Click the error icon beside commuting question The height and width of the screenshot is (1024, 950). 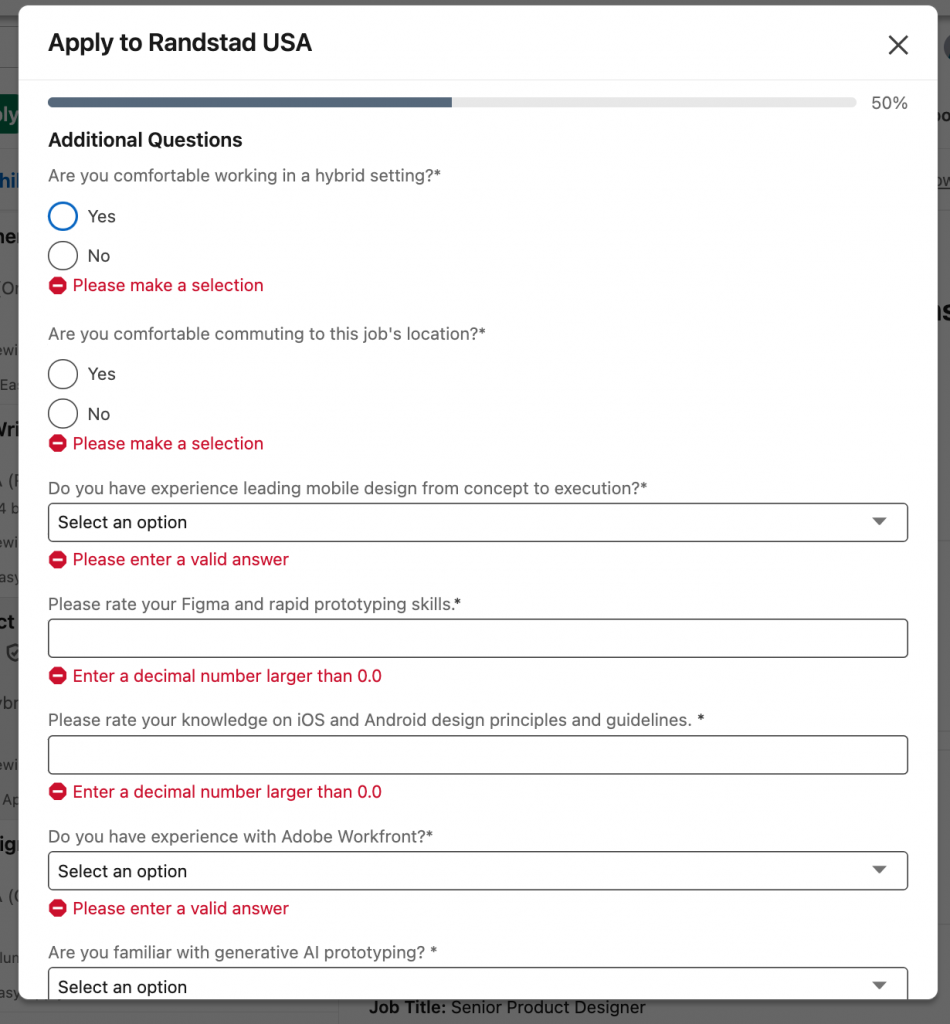tap(58, 443)
